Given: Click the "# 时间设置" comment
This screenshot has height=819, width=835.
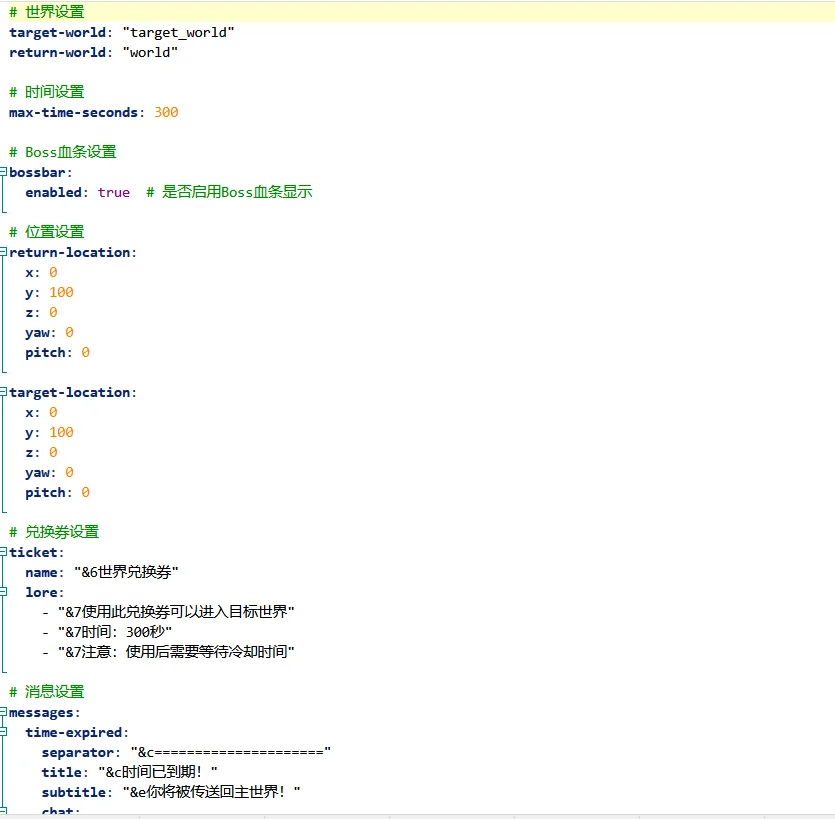Looking at the screenshot, I should (47, 92).
